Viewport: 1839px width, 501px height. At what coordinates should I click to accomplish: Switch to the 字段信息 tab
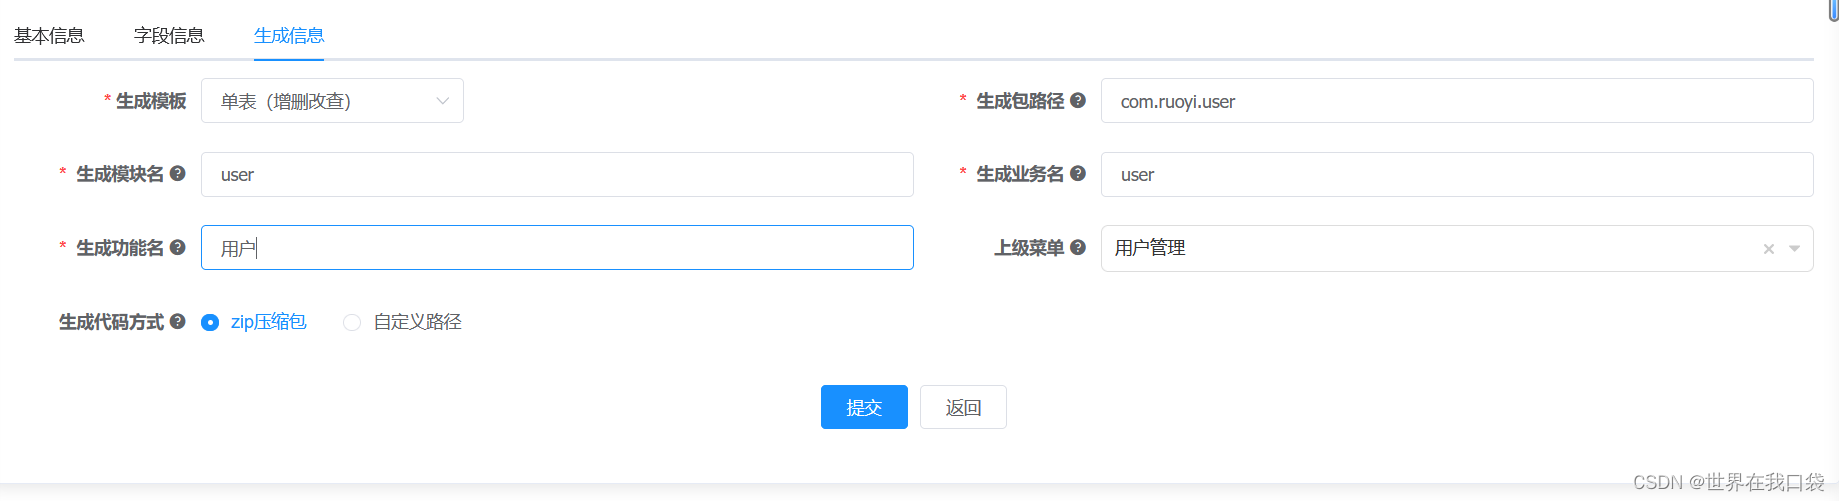[x=169, y=36]
